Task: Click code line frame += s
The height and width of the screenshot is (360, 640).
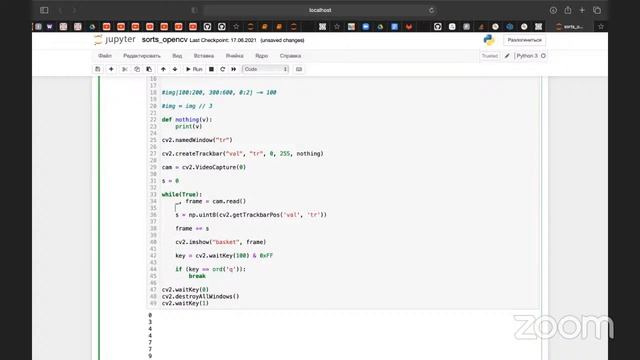Action: pos(192,229)
